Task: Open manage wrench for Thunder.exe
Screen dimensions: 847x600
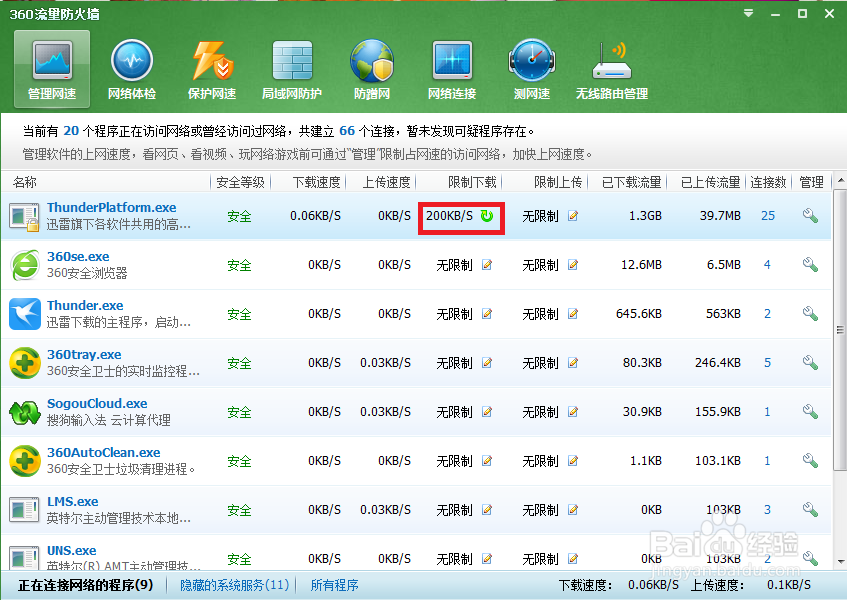Action: point(810,314)
